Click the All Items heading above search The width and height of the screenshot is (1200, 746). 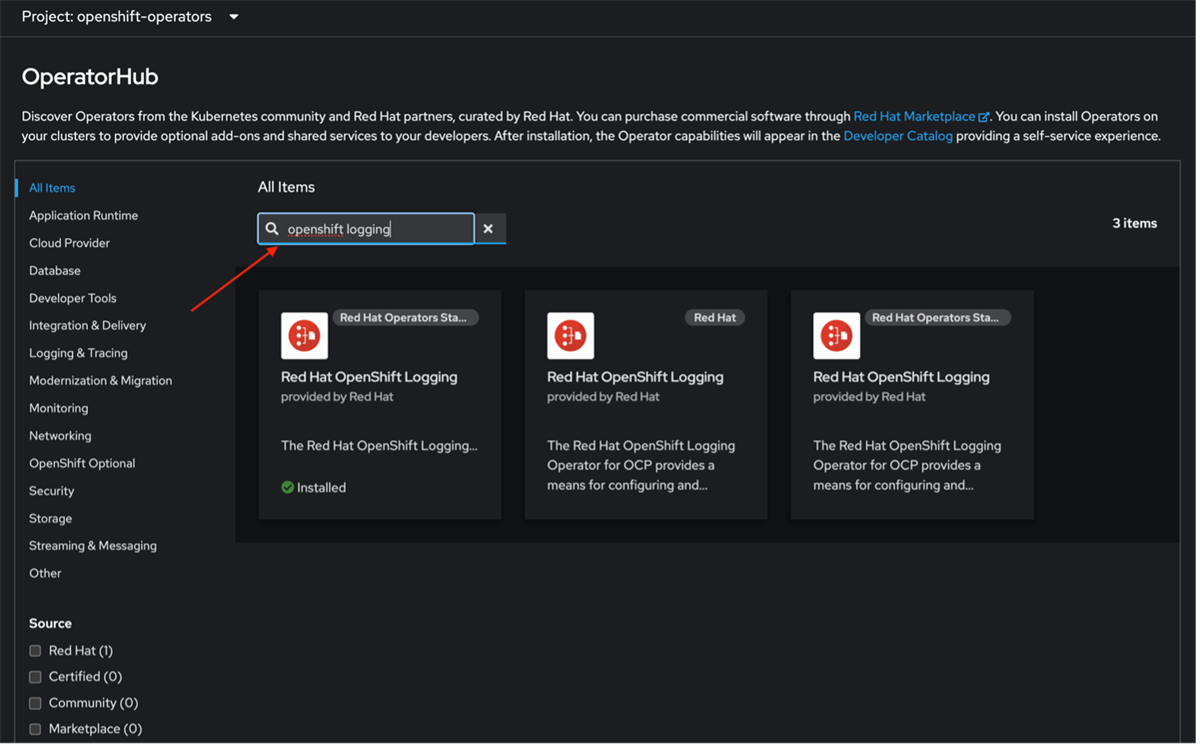coord(286,187)
